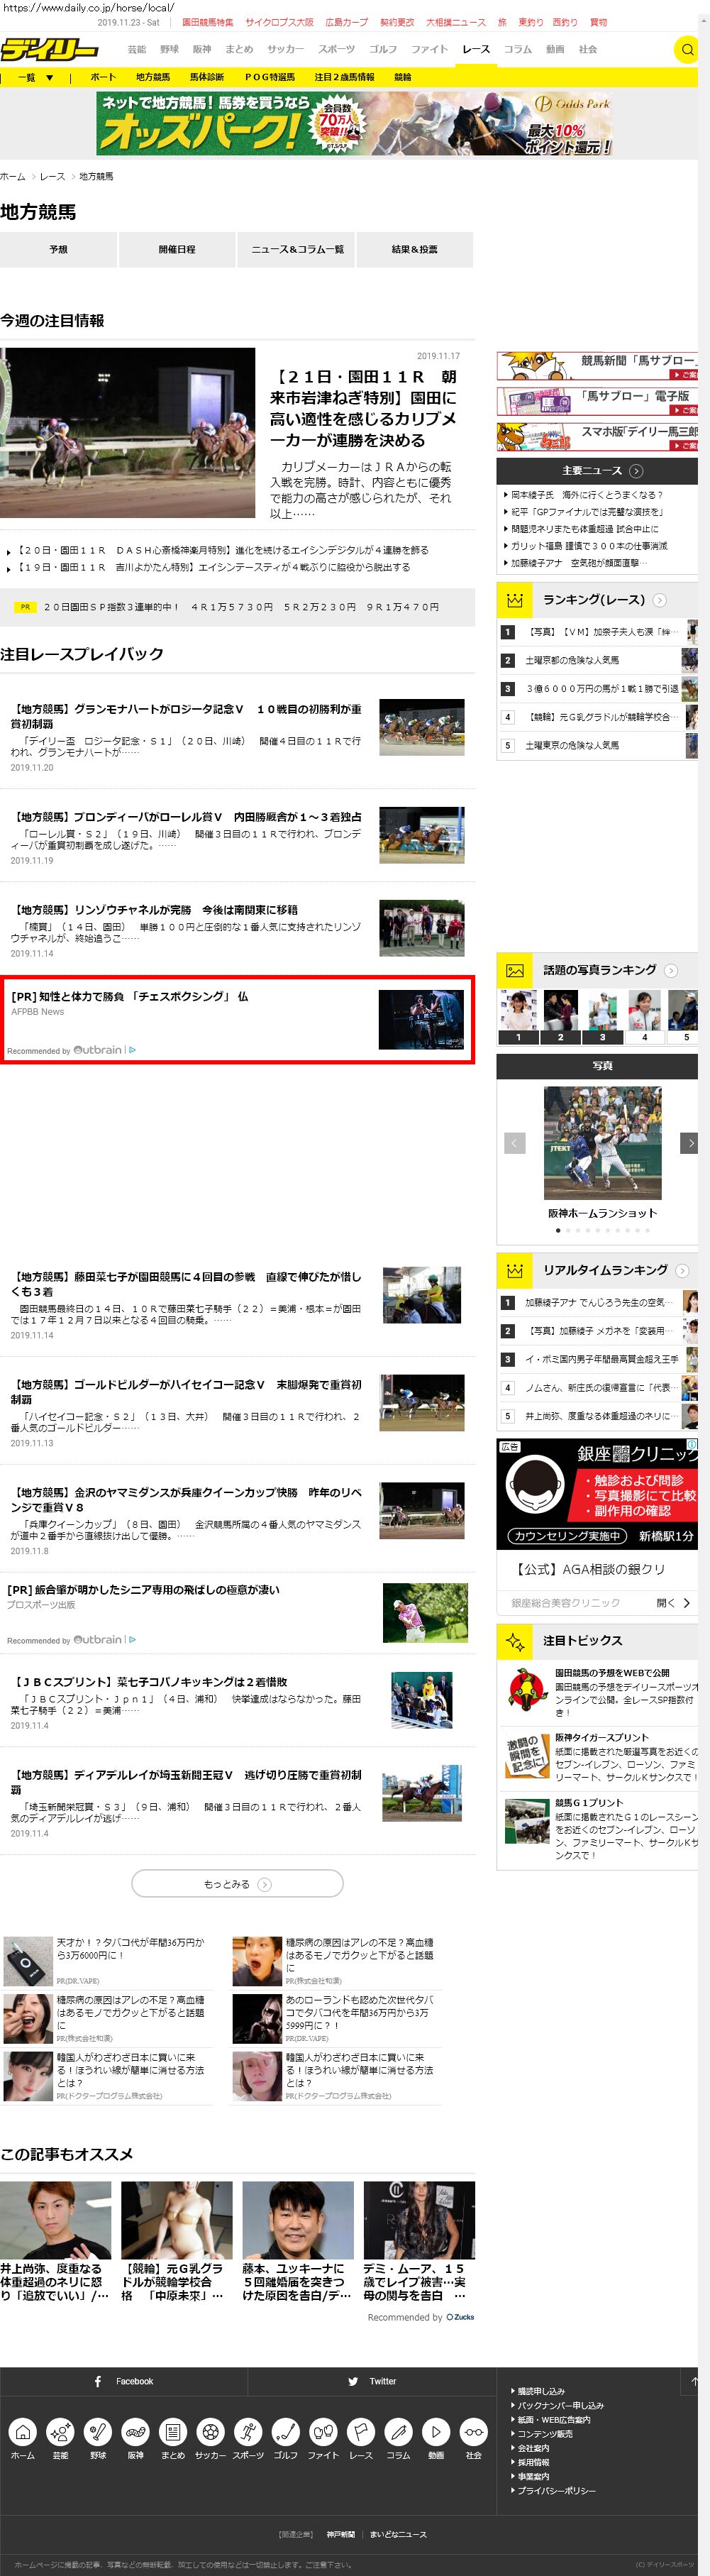The height and width of the screenshot is (2576, 710).
Task: Open the footer boxing gloves (ファイト) icon
Action: click(323, 2431)
